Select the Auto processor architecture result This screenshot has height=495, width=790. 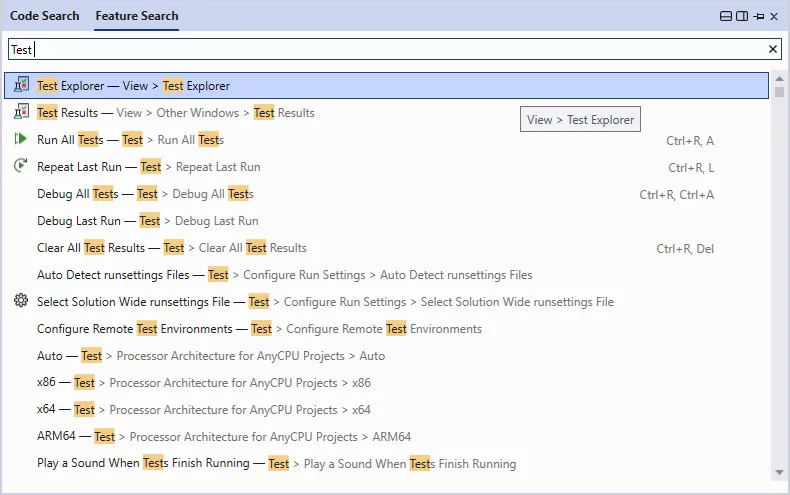pos(386,355)
